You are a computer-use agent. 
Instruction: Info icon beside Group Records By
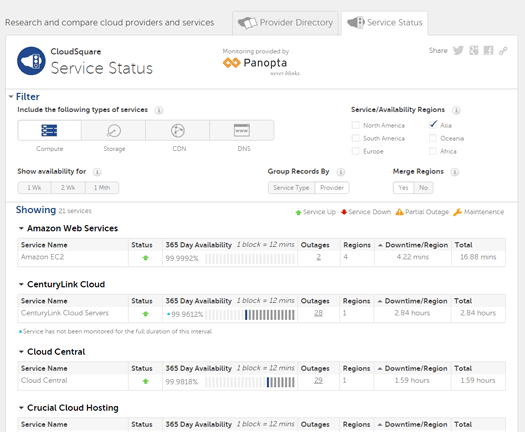click(x=341, y=172)
